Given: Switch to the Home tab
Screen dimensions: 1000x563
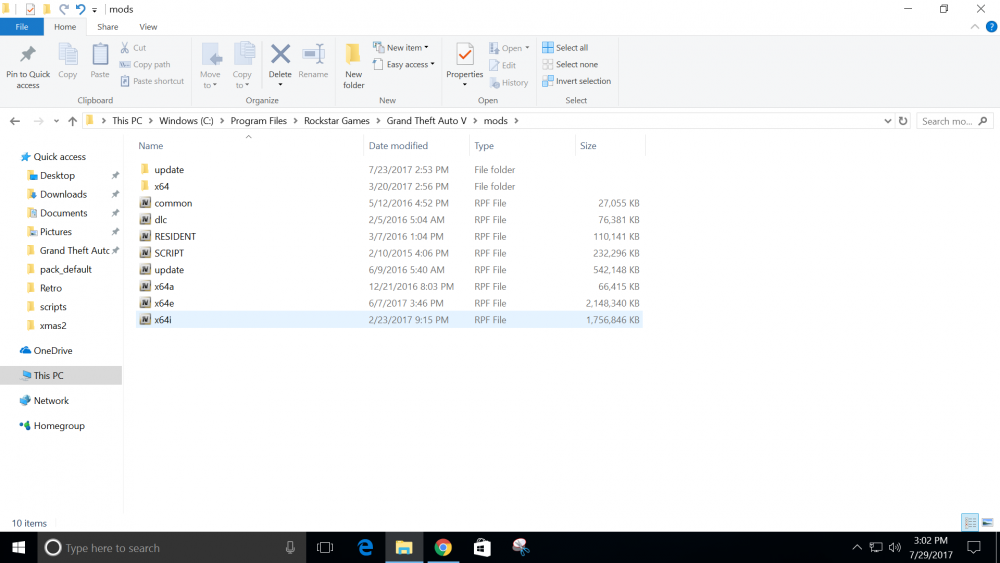Looking at the screenshot, I should (65, 27).
